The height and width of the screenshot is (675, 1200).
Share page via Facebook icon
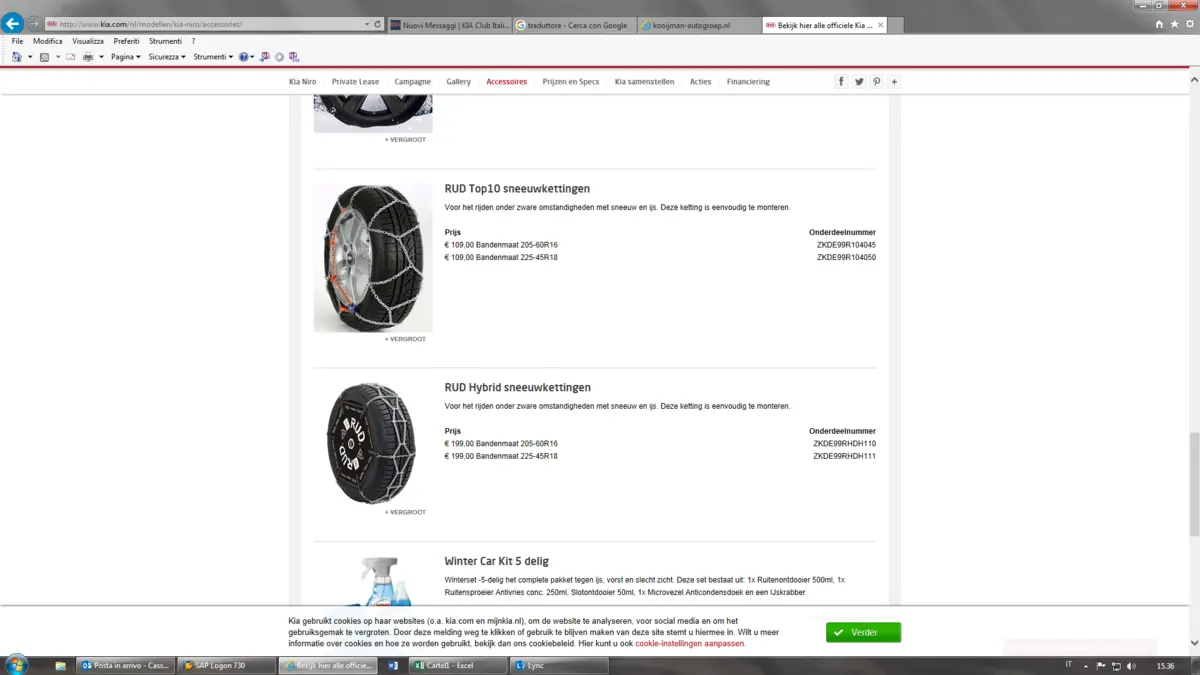tap(841, 82)
